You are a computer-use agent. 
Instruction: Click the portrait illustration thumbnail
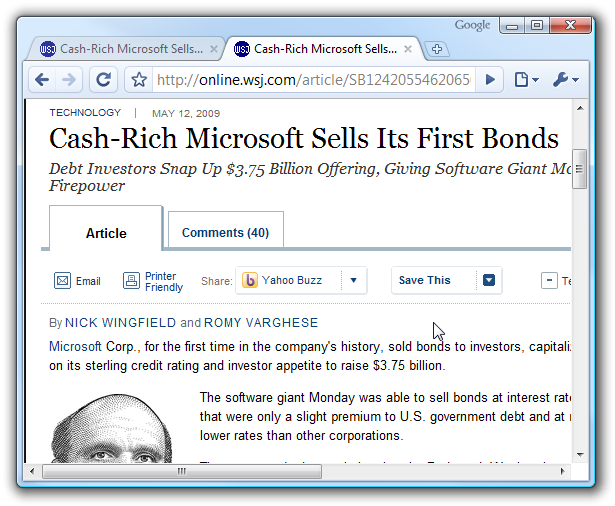[x=112, y=428]
